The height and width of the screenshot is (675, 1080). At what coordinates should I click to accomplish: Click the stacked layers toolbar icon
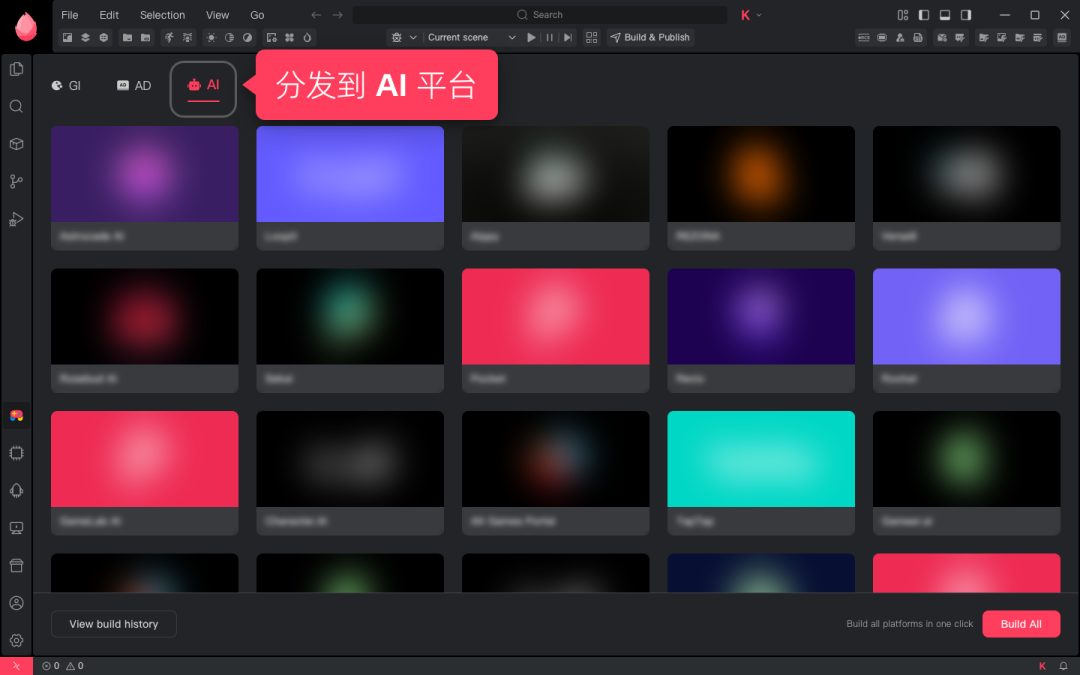pos(85,37)
